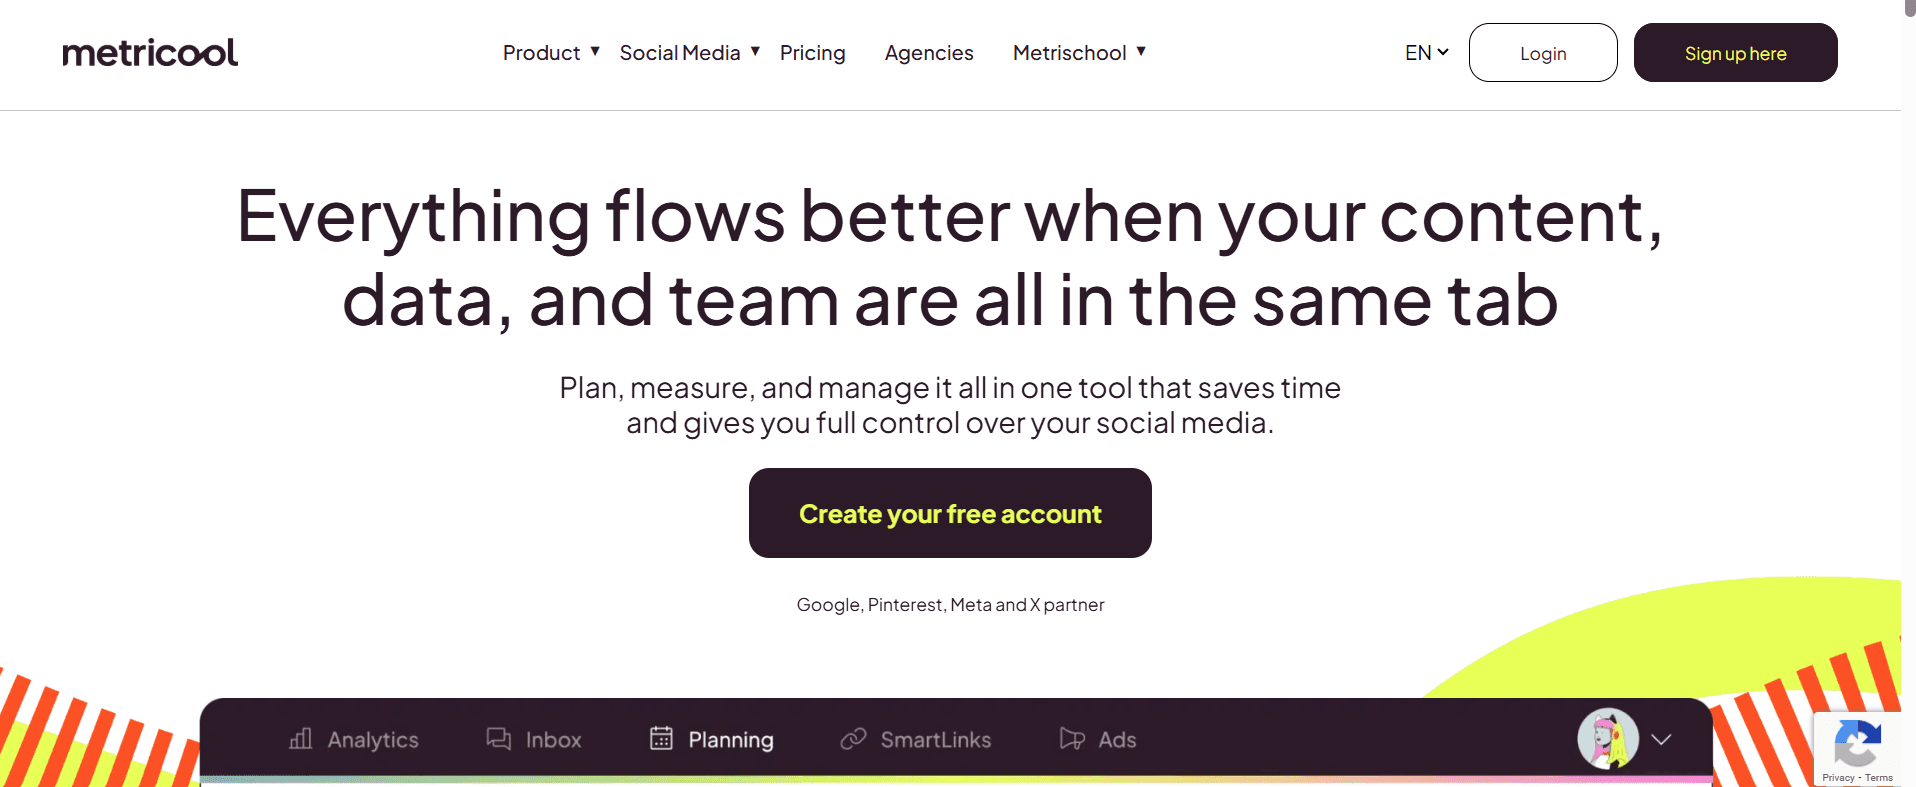This screenshot has height=787, width=1916.
Task: Click the reCAPTCHA badge icon
Action: [1858, 745]
